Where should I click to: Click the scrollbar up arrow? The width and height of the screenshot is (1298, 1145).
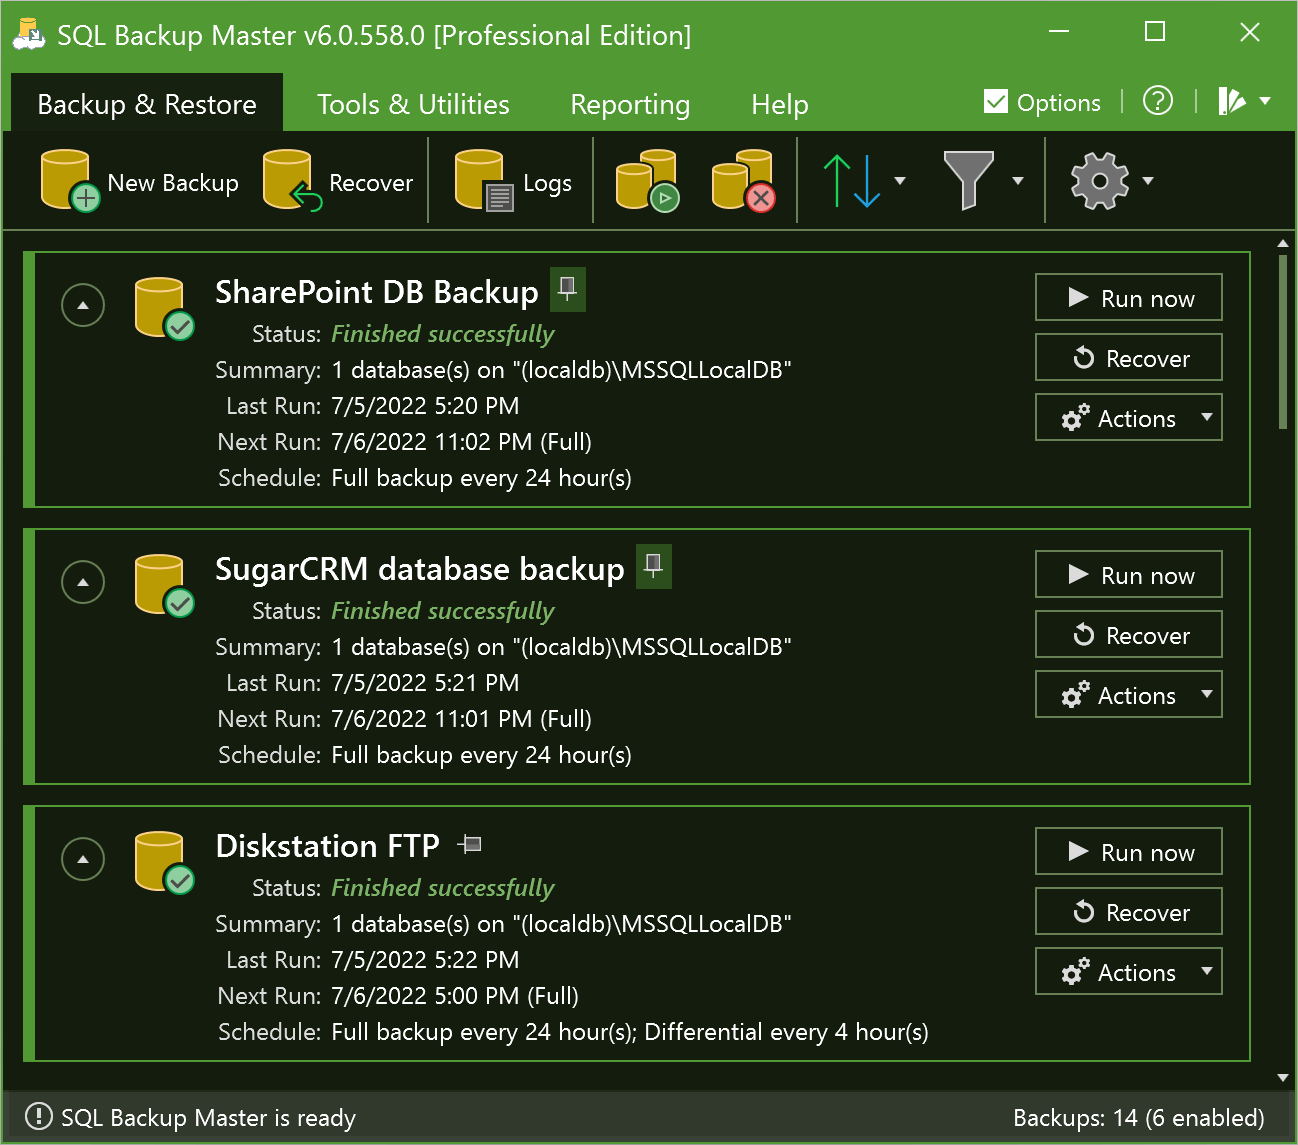point(1283,243)
